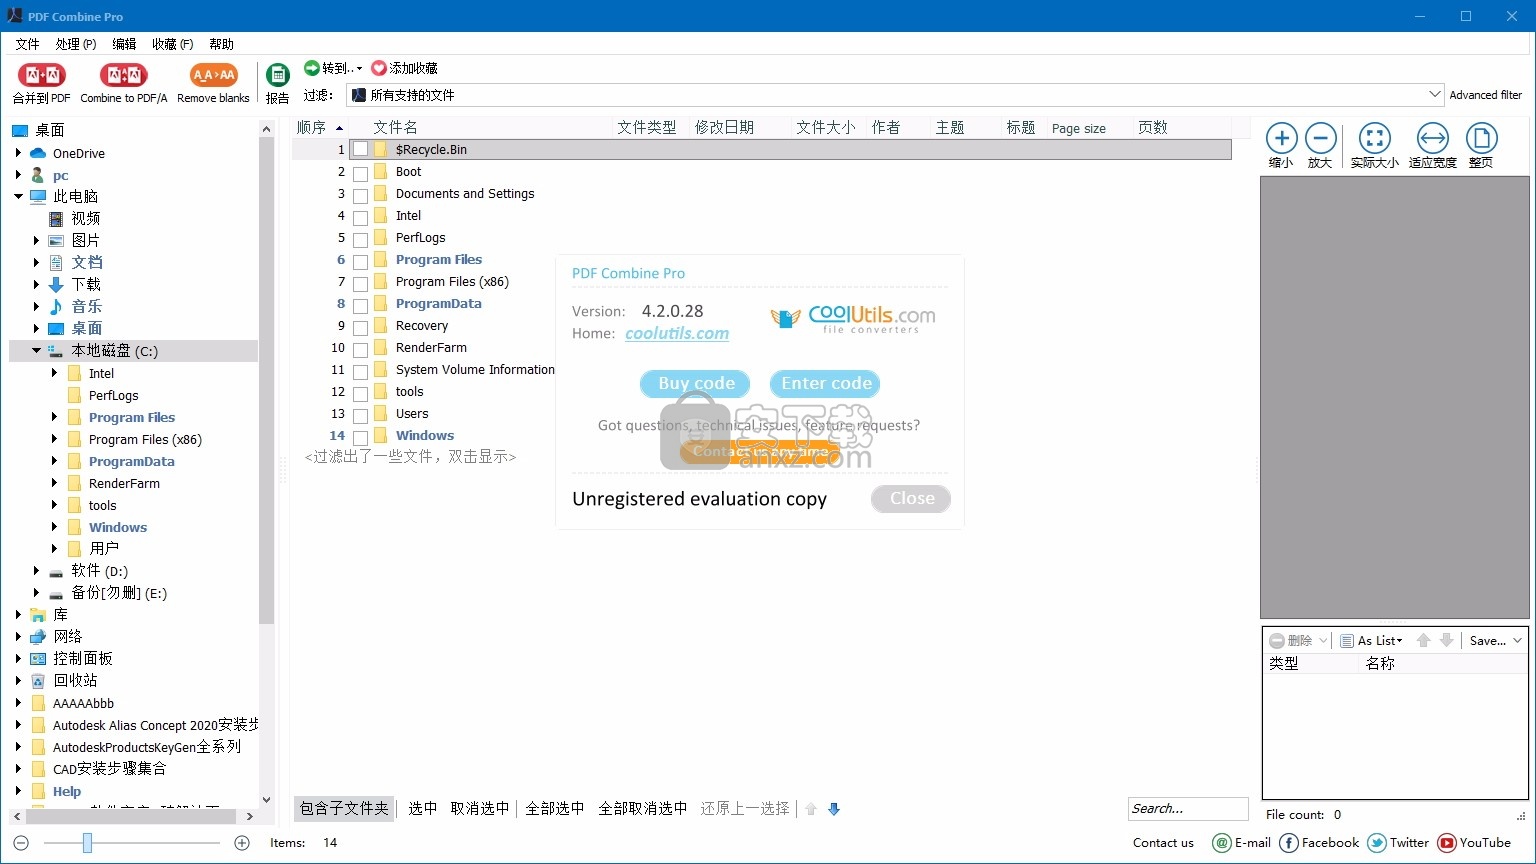Check the Program Files (x86) row checkbox
1536x864 pixels.
tap(360, 284)
